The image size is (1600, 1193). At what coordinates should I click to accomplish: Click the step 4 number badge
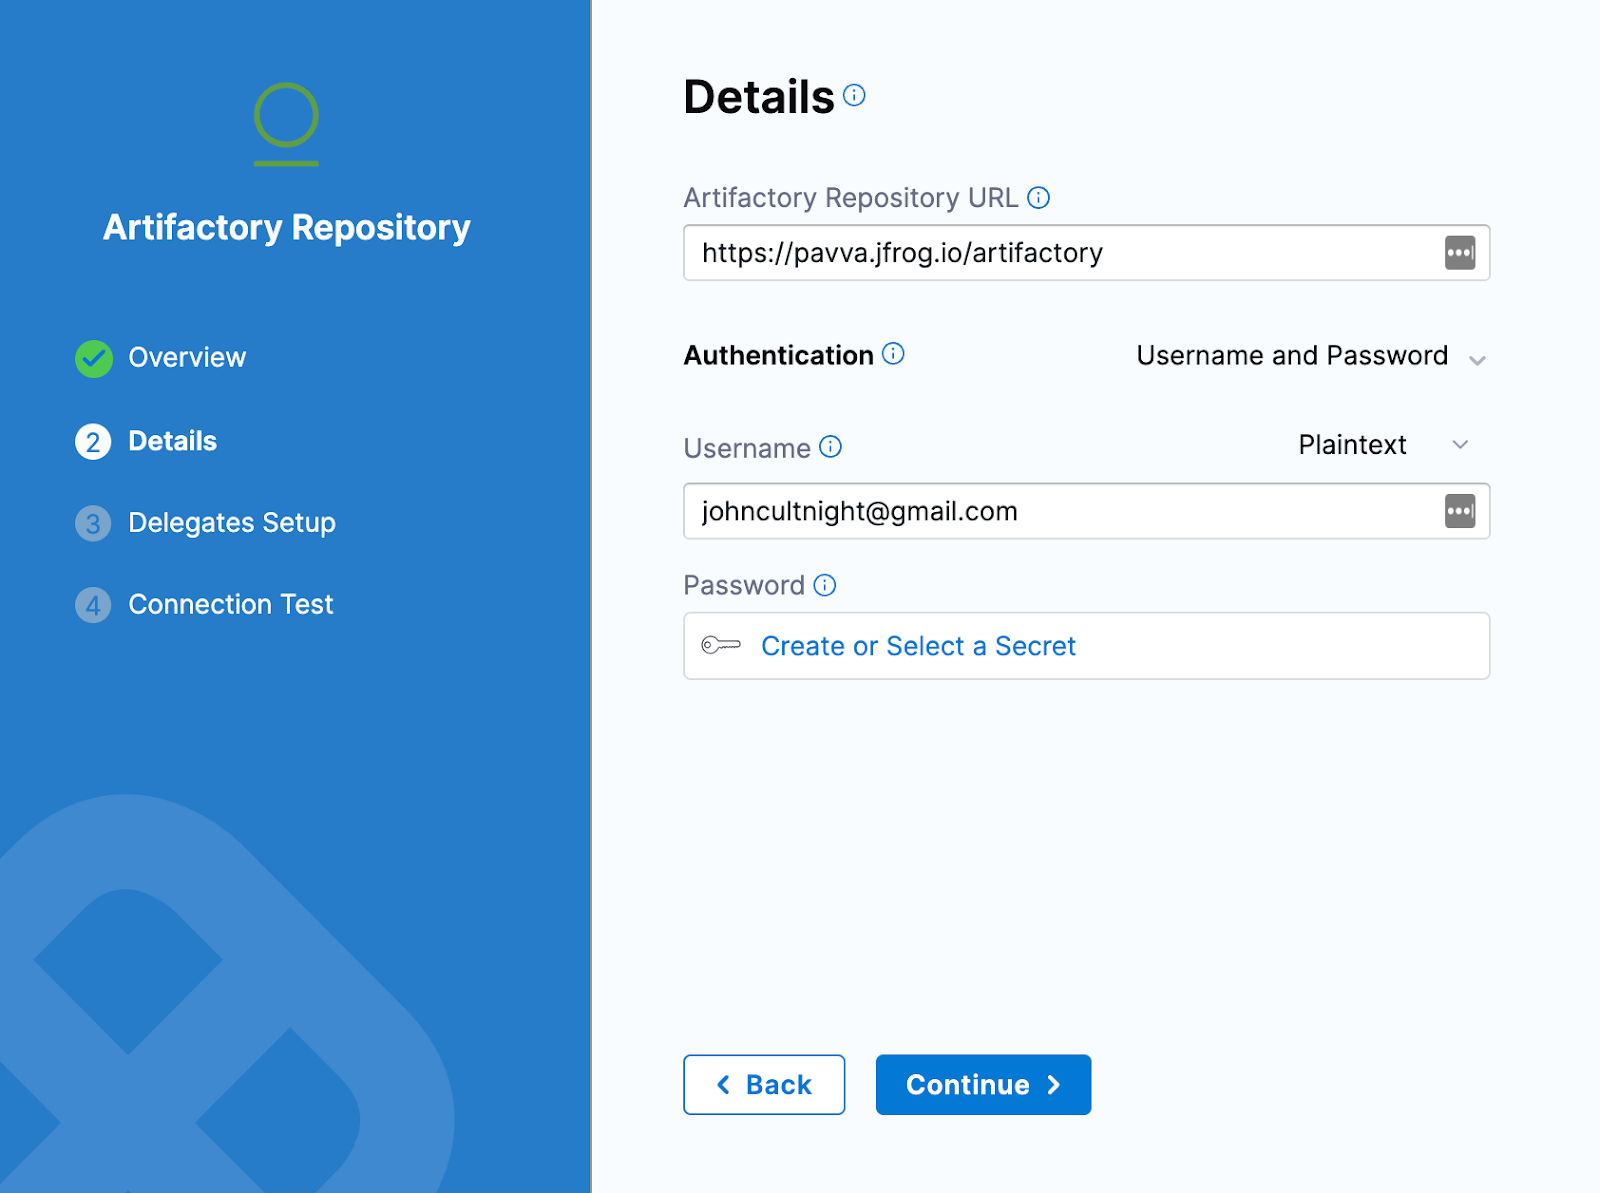93,605
